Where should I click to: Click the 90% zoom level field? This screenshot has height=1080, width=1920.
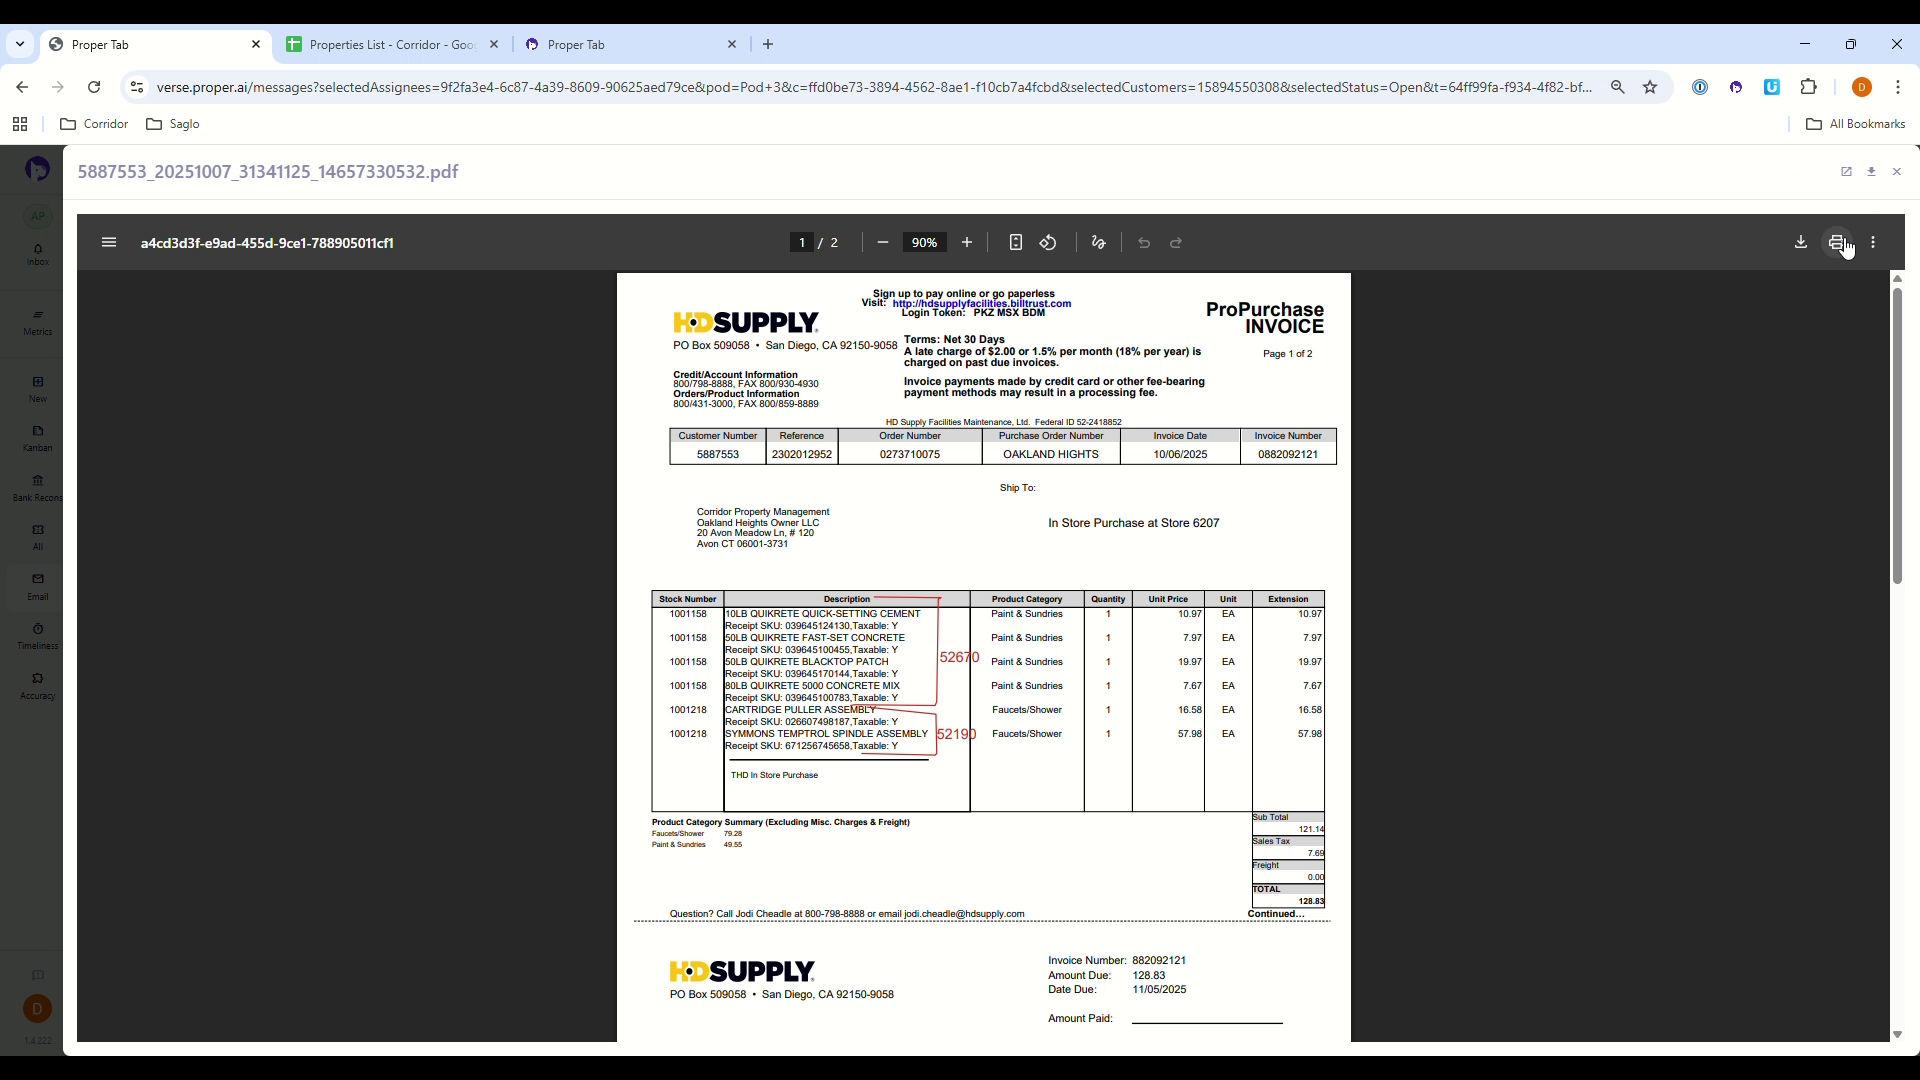pos(924,243)
